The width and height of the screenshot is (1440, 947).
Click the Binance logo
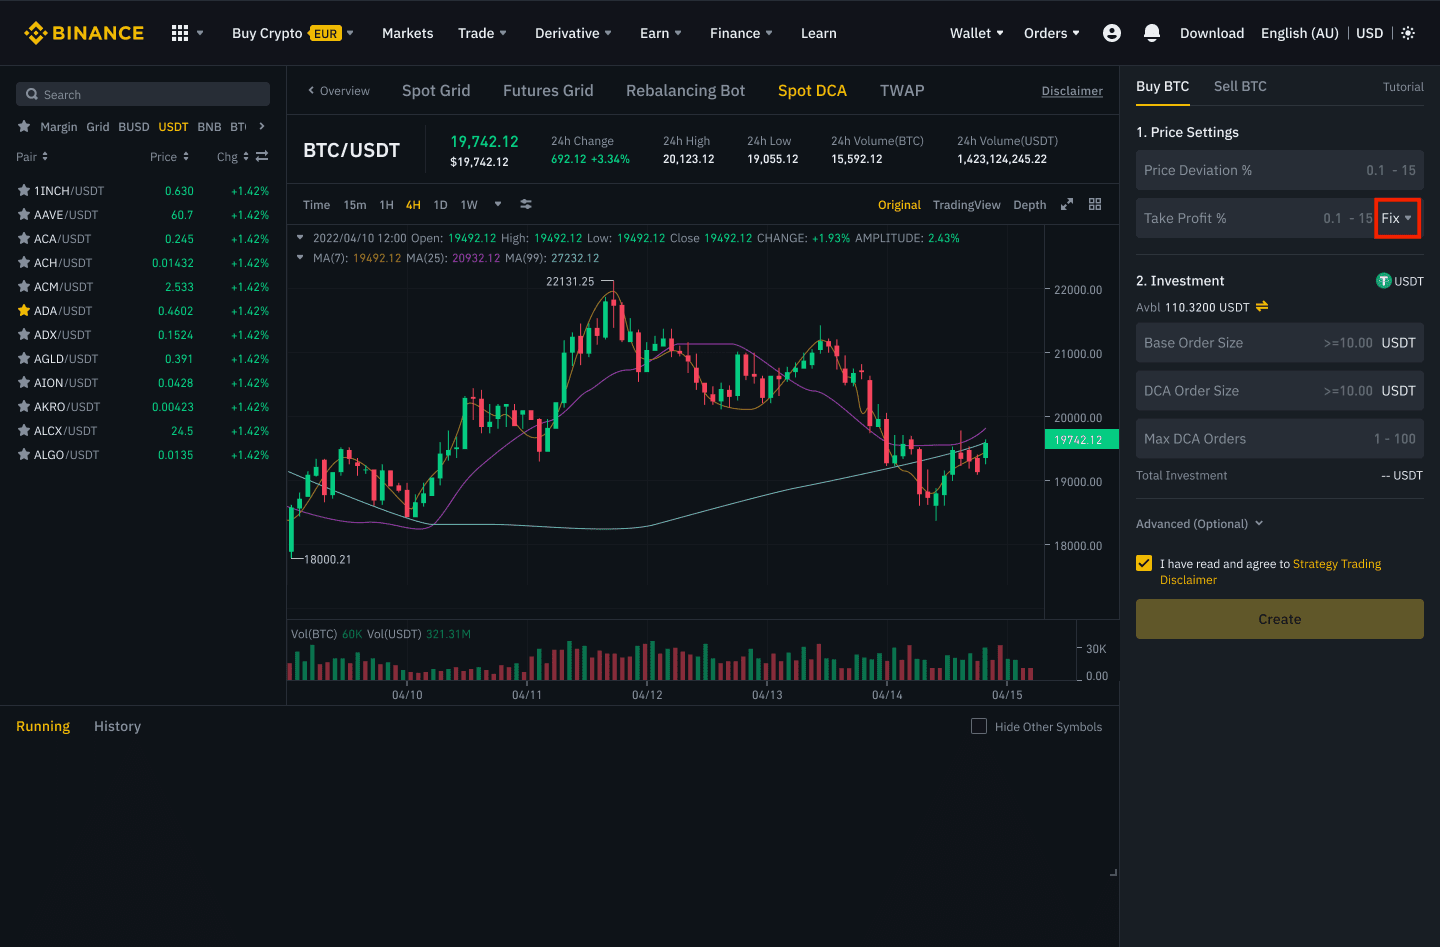point(84,33)
